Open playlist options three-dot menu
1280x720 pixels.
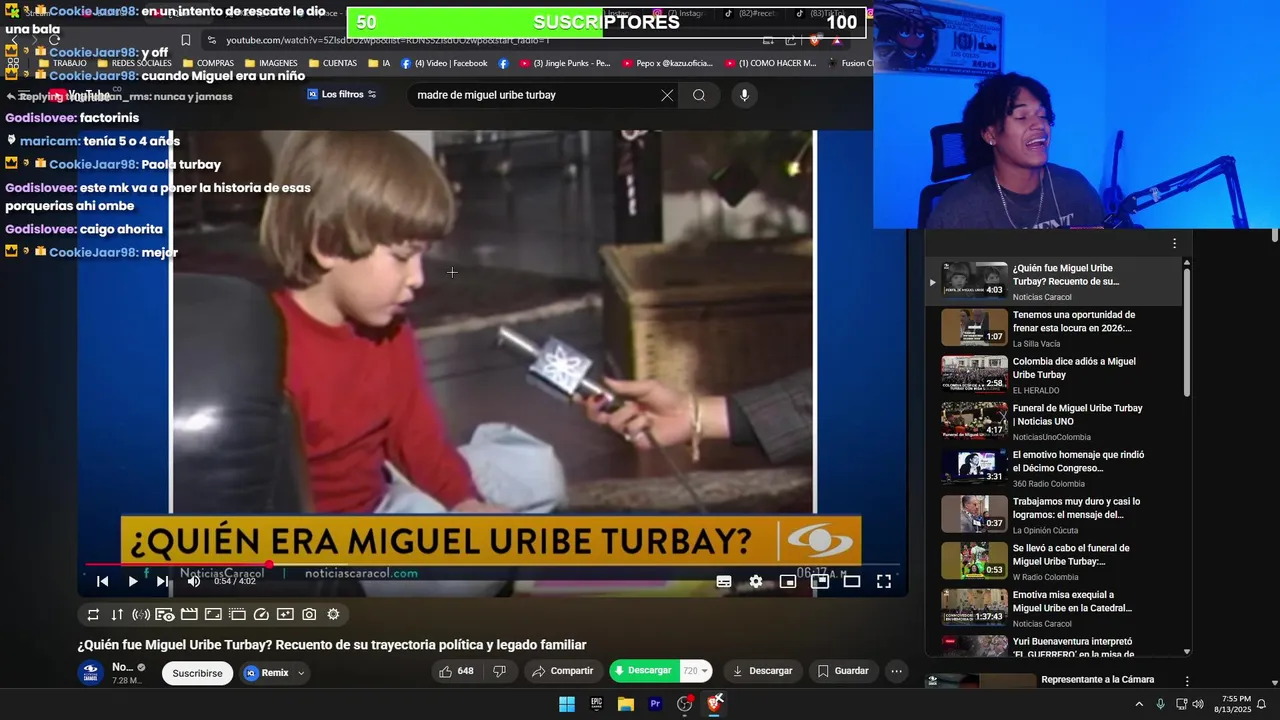tap(1174, 243)
